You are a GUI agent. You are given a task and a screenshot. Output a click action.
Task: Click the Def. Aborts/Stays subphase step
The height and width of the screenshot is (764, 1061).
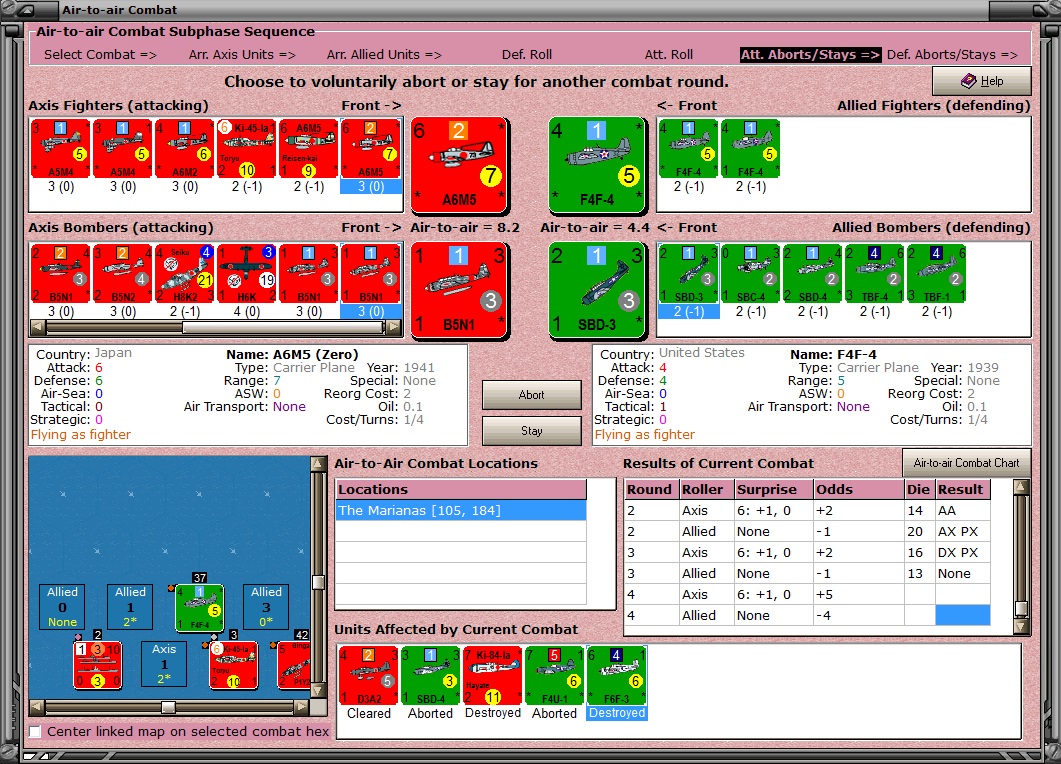(x=952, y=55)
